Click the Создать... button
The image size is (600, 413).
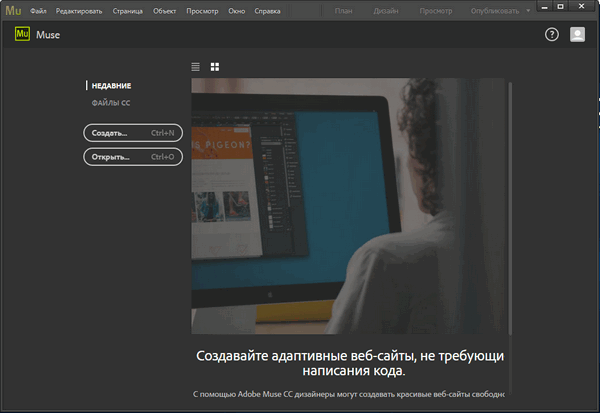click(133, 133)
